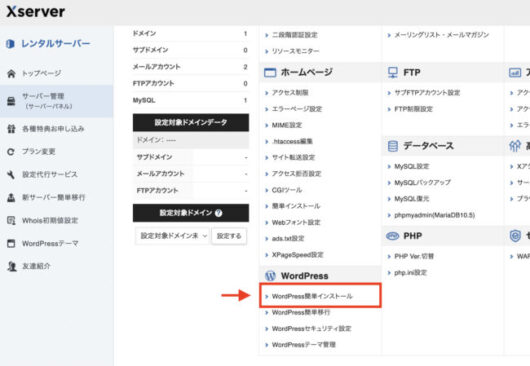The image size is (530, 366).
Task: Click the MySQL count row
Action: 190,100
